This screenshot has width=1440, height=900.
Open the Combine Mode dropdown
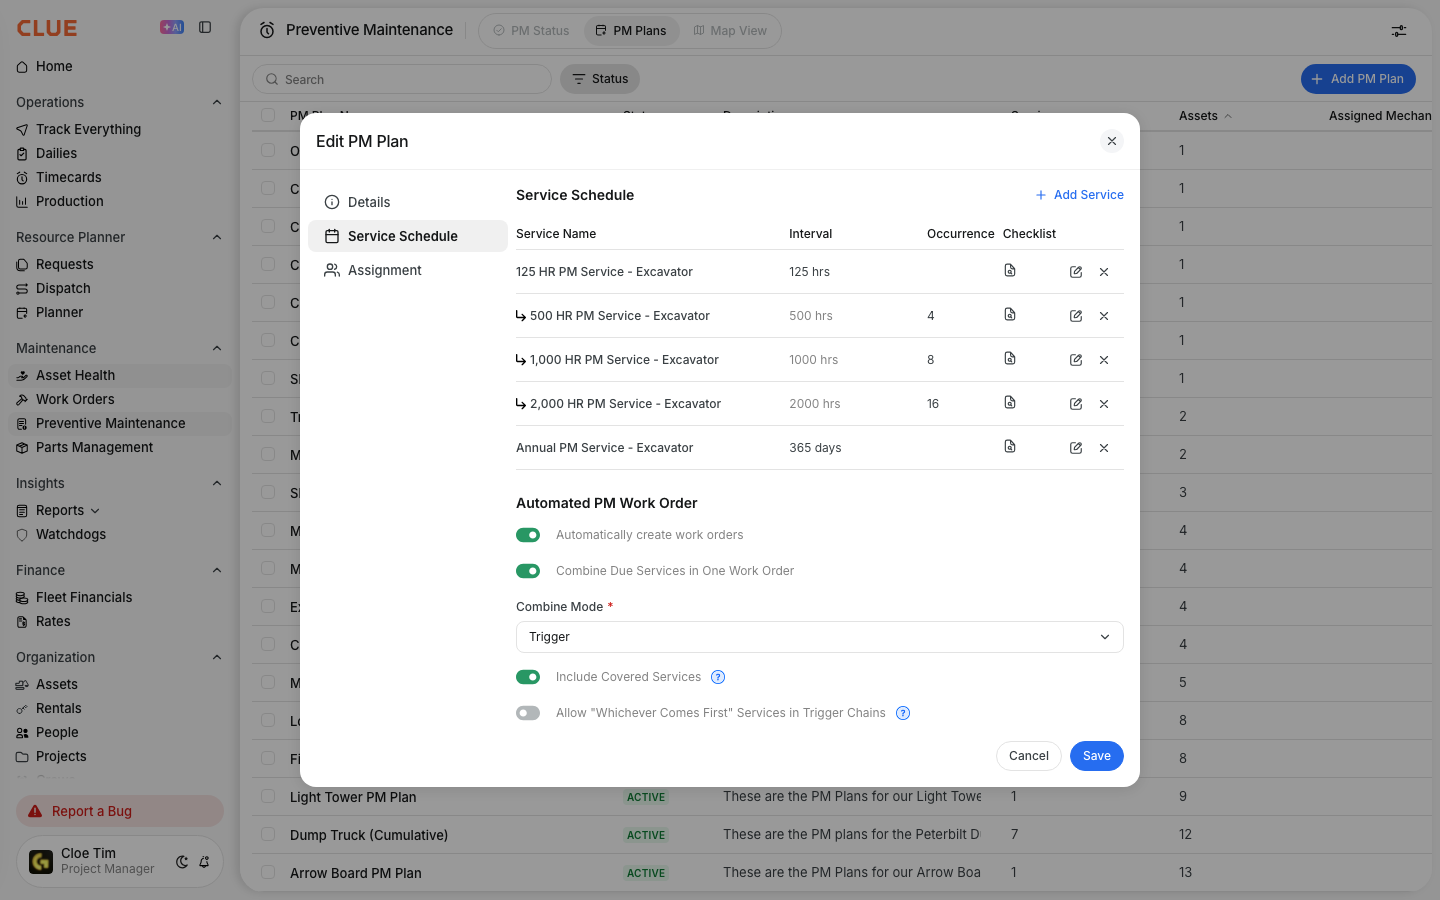coord(820,637)
